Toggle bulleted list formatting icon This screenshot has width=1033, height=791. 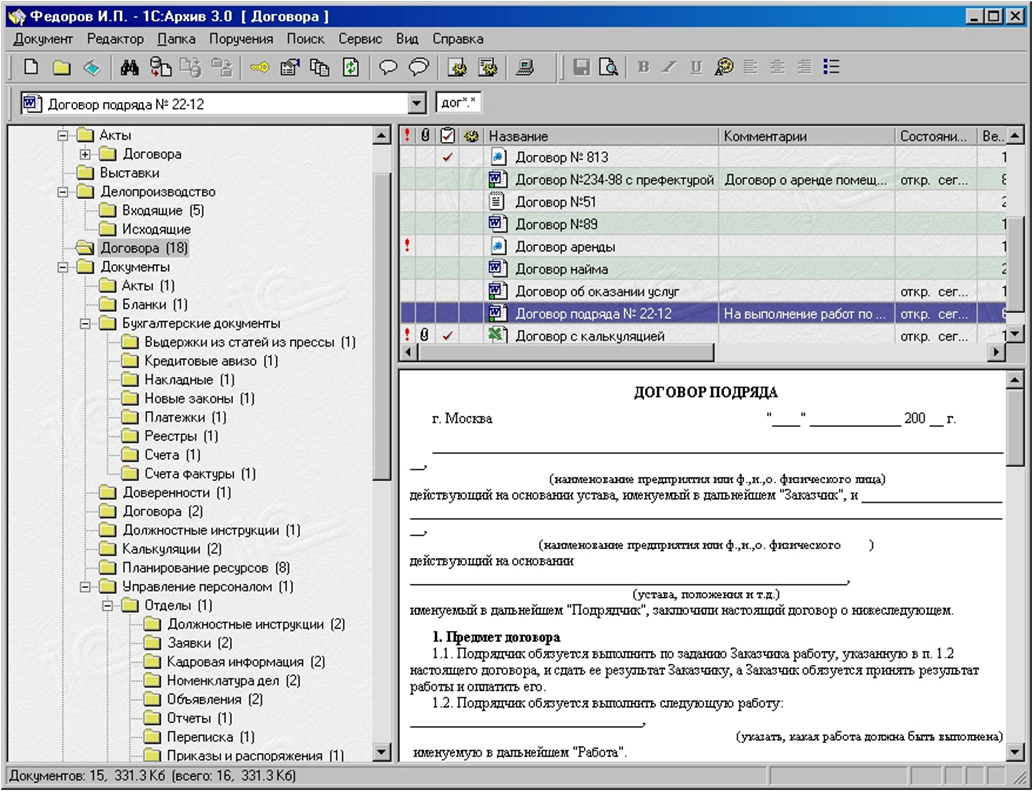pyautogui.click(x=831, y=67)
